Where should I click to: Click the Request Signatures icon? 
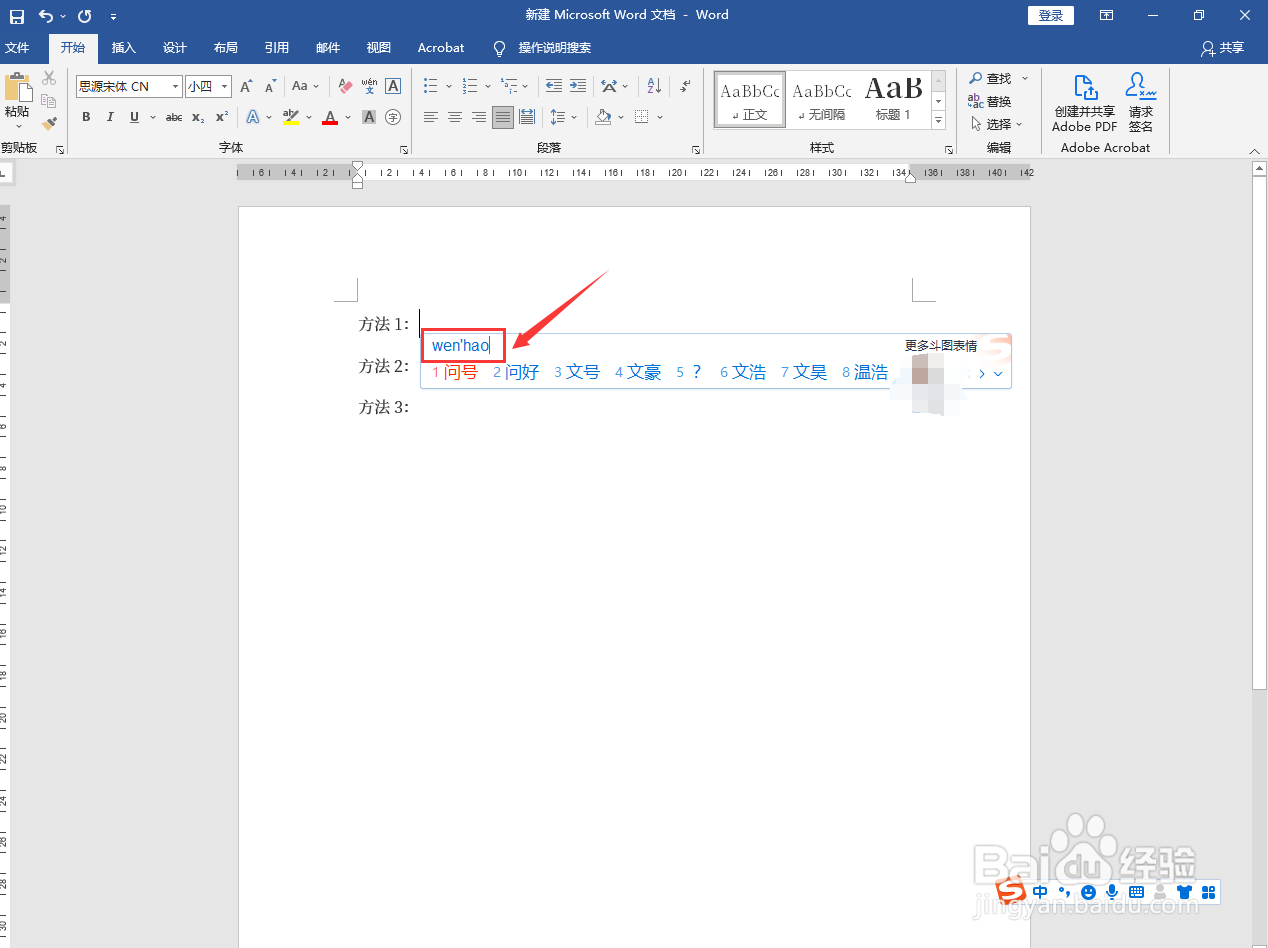pyautogui.click(x=1141, y=102)
